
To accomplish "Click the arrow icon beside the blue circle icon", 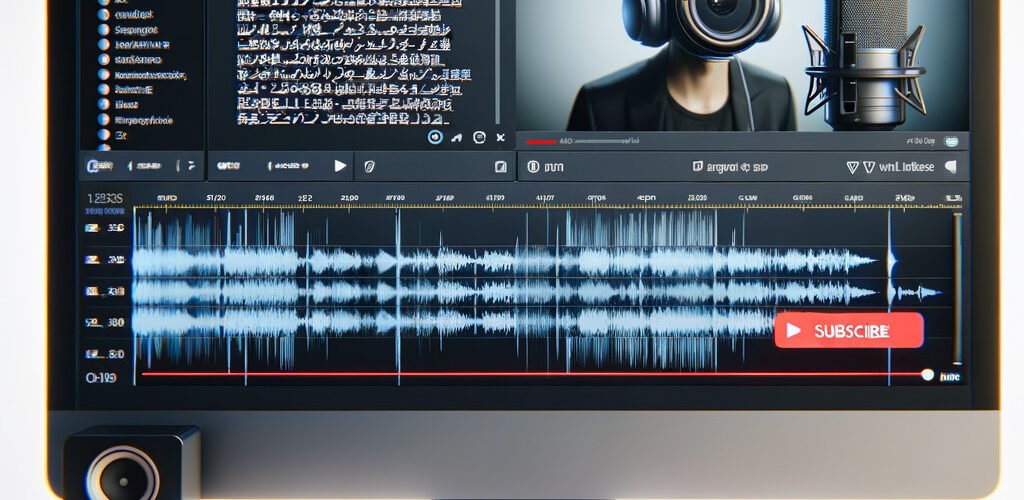I will (x=457, y=137).
